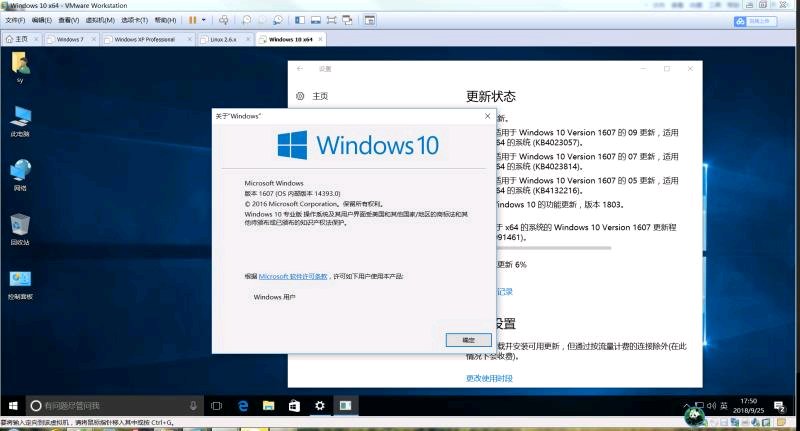Open the 选项卡(T) menu
800x431 pixels.
[134, 20]
